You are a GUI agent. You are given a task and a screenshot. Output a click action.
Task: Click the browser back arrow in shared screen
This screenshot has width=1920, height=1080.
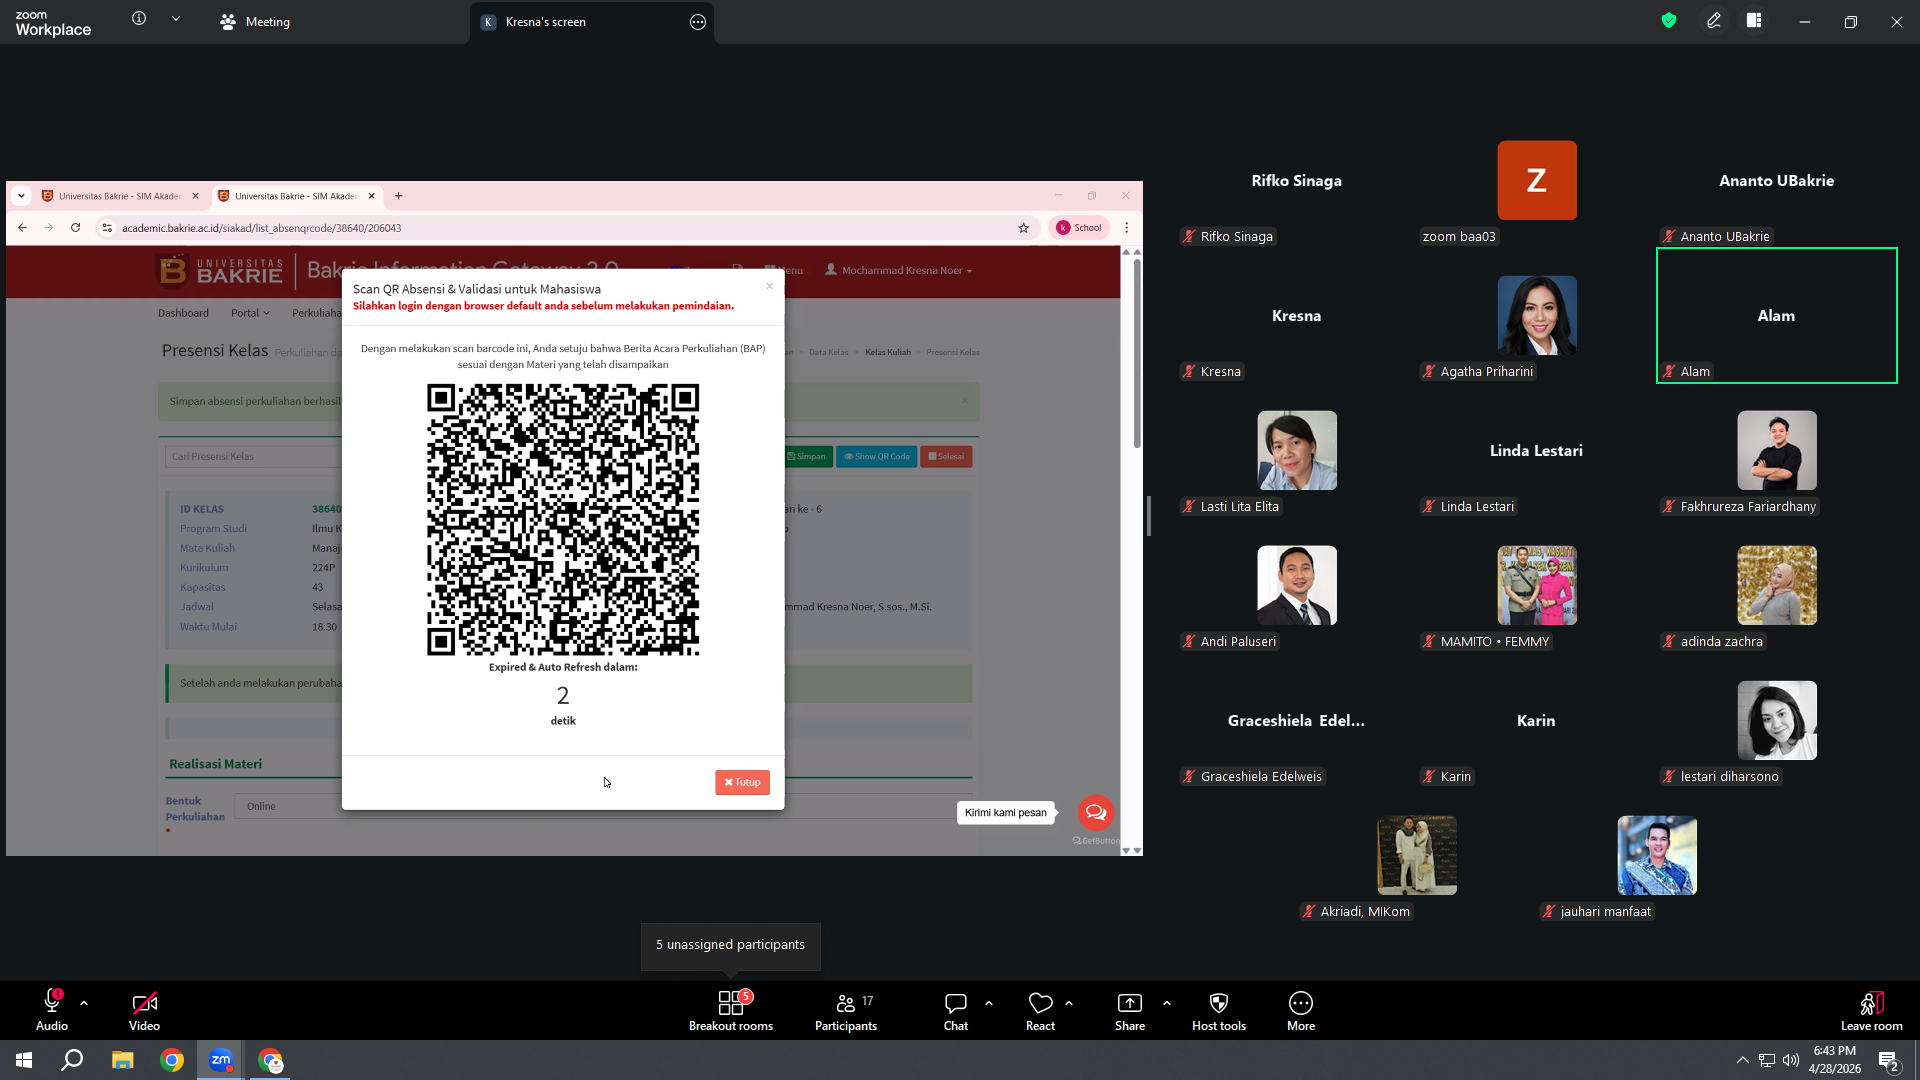point(22,228)
